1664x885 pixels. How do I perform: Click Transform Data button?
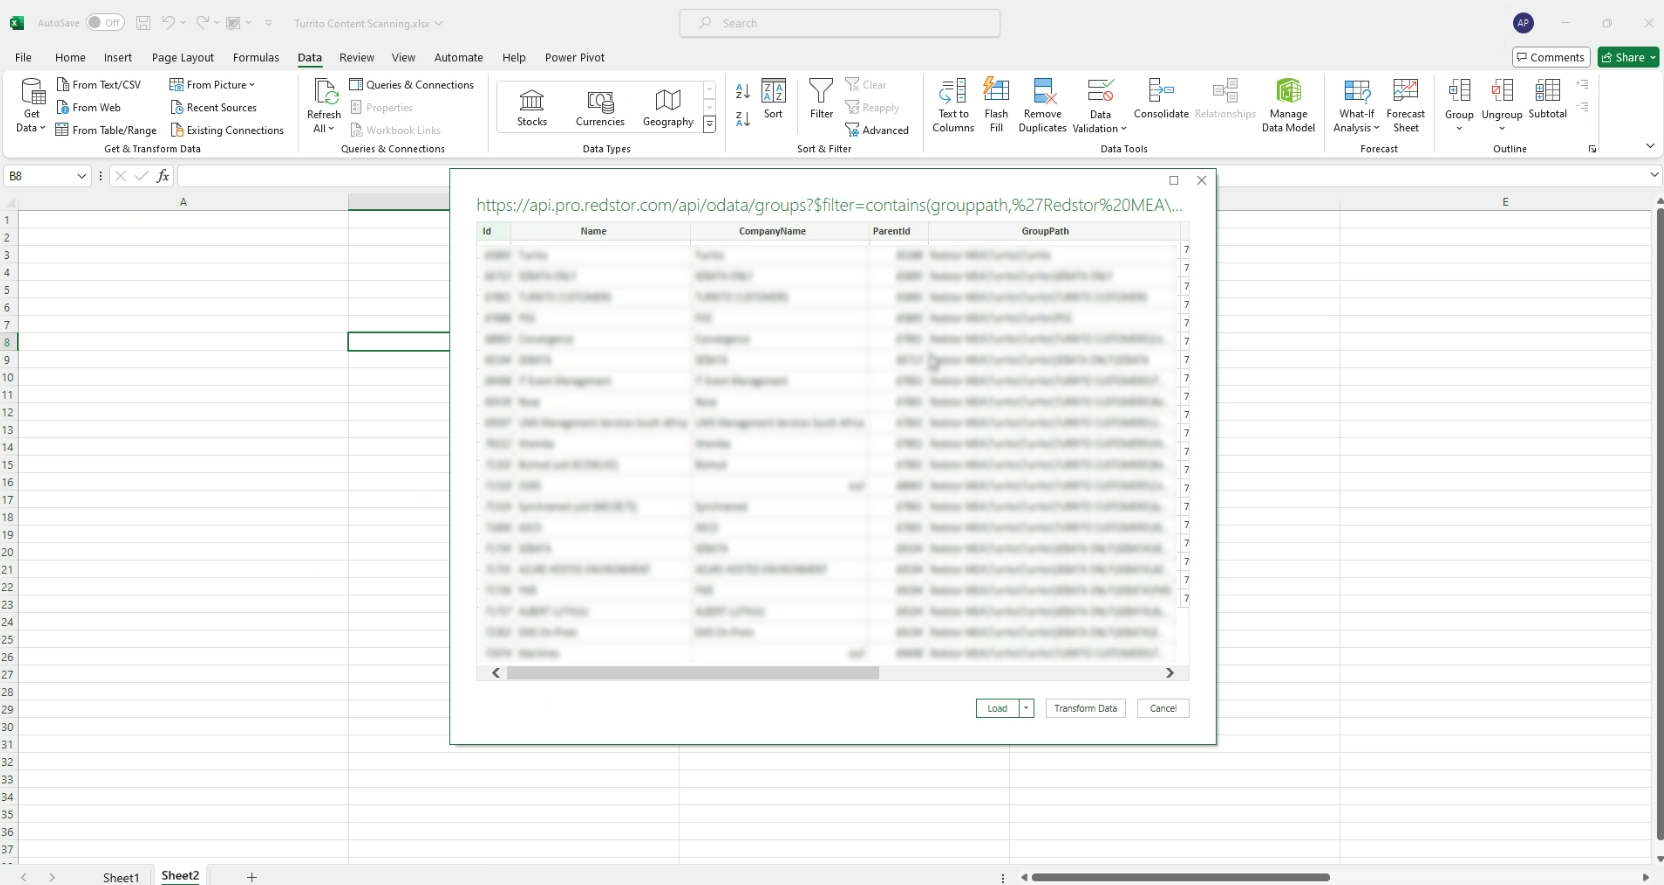pyautogui.click(x=1085, y=708)
